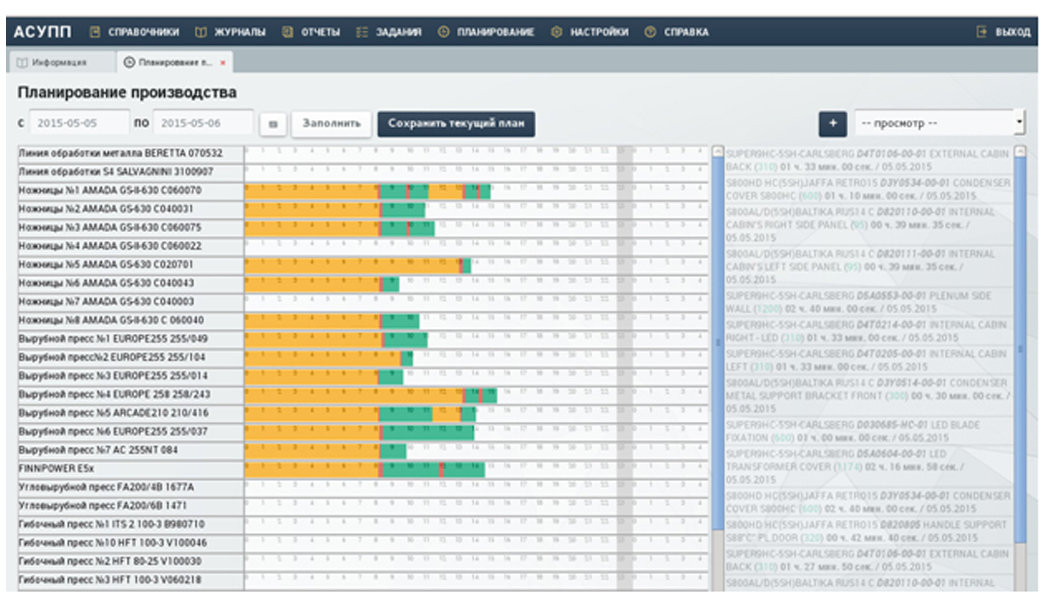Click orange bar on Ножницы №5 row

(x=352, y=265)
